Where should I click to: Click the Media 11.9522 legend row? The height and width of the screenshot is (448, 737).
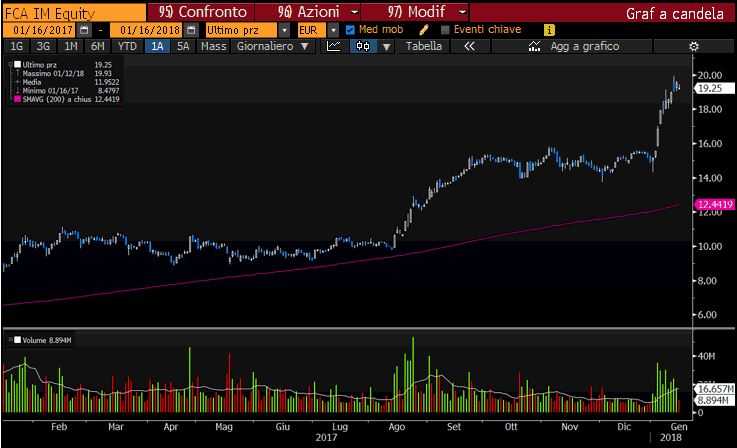tap(67, 82)
